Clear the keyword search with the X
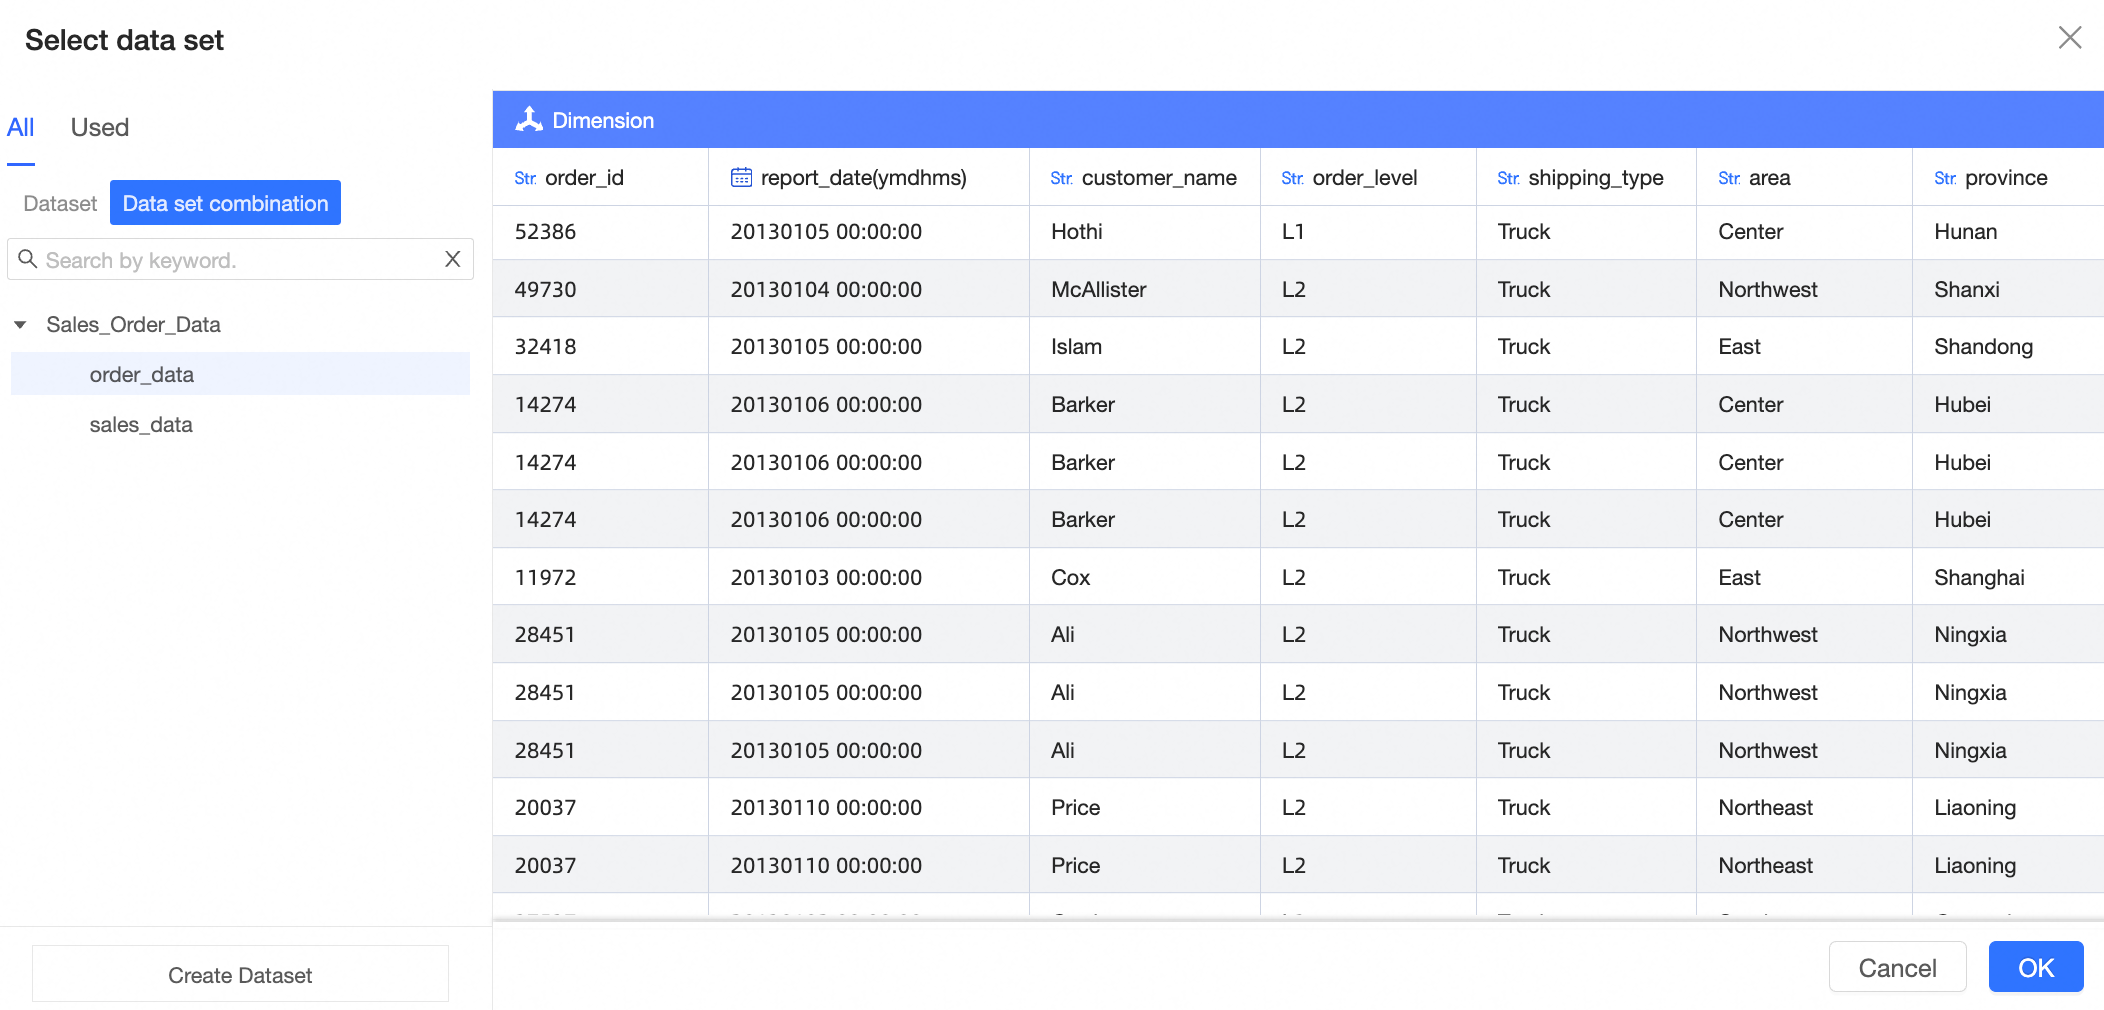The width and height of the screenshot is (2104, 1010). [452, 259]
